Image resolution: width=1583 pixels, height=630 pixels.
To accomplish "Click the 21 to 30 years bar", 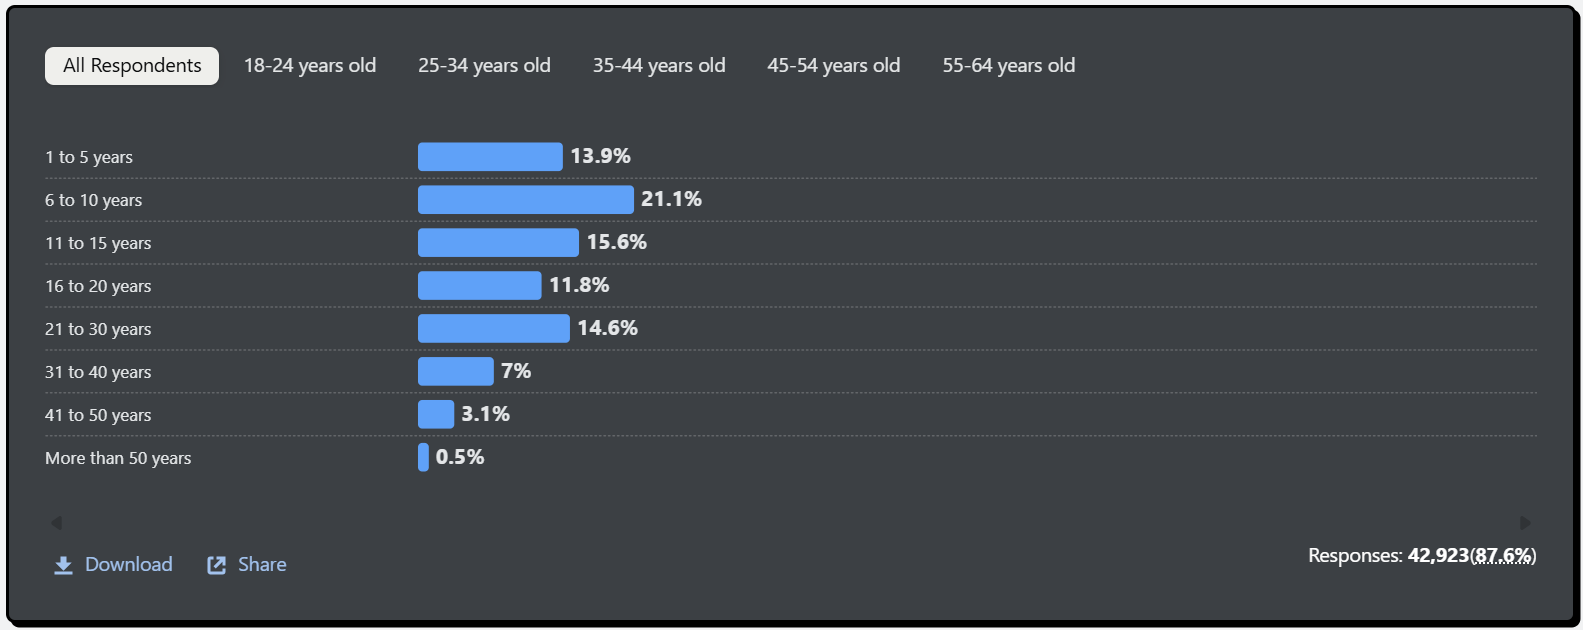I will tap(493, 329).
